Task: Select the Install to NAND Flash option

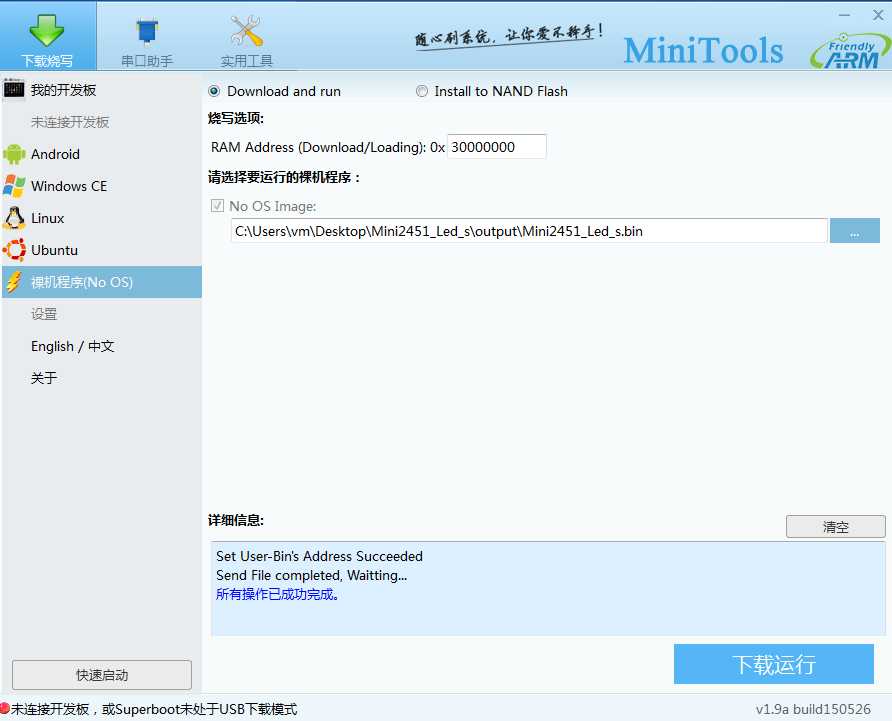Action: 422,91
